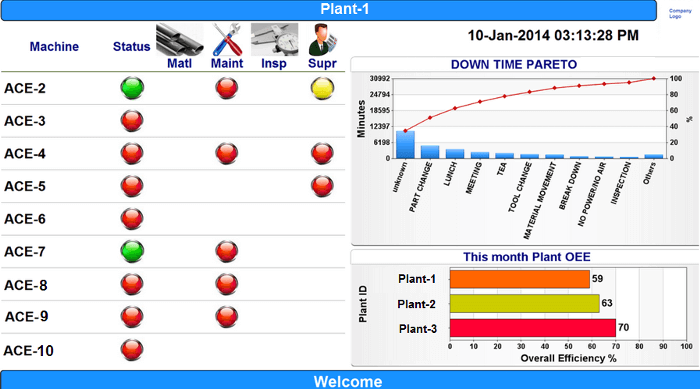
Task: Click the INSPECTION axis label
Action: (621, 183)
